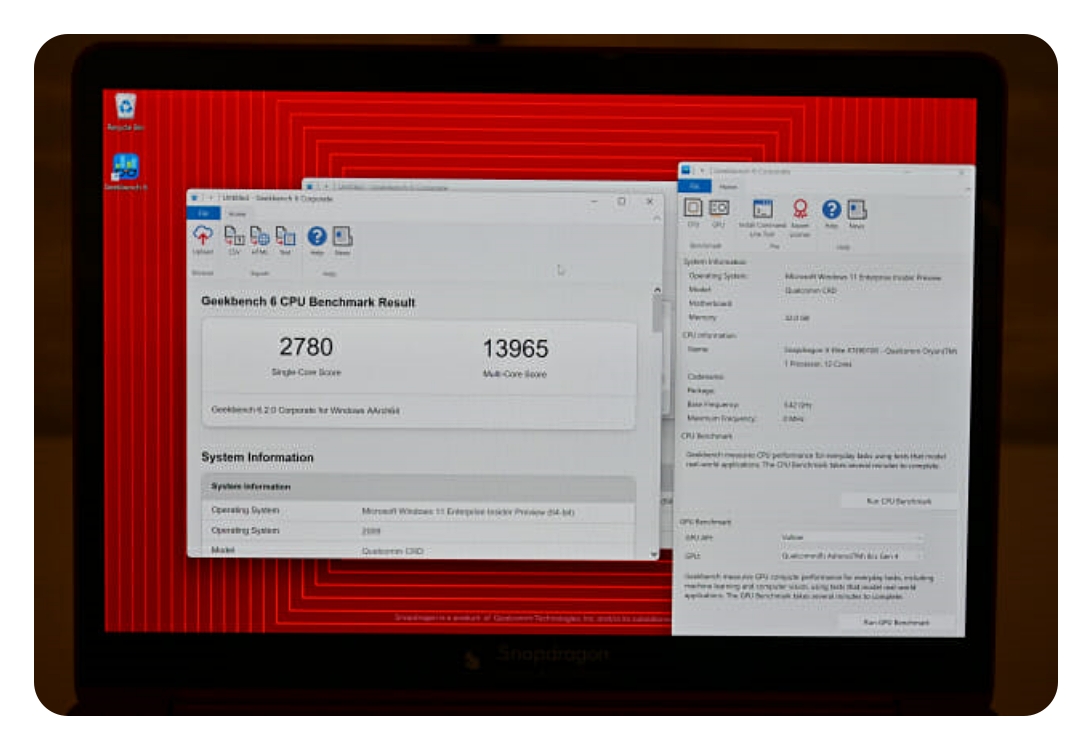Screen dimensions: 1092x750
Task: Open File tab in result window
Action: (x=203, y=213)
